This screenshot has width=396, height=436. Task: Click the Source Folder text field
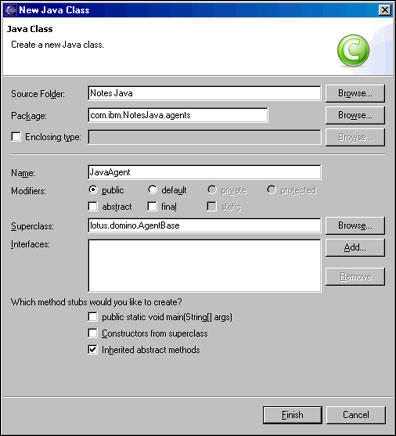pyautogui.click(x=204, y=93)
